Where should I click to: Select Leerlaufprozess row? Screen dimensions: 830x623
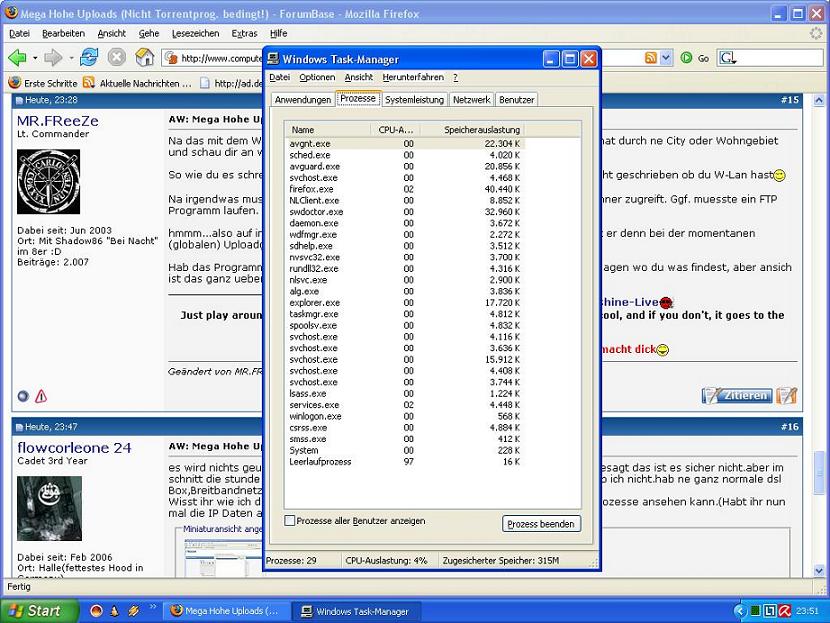(405, 462)
